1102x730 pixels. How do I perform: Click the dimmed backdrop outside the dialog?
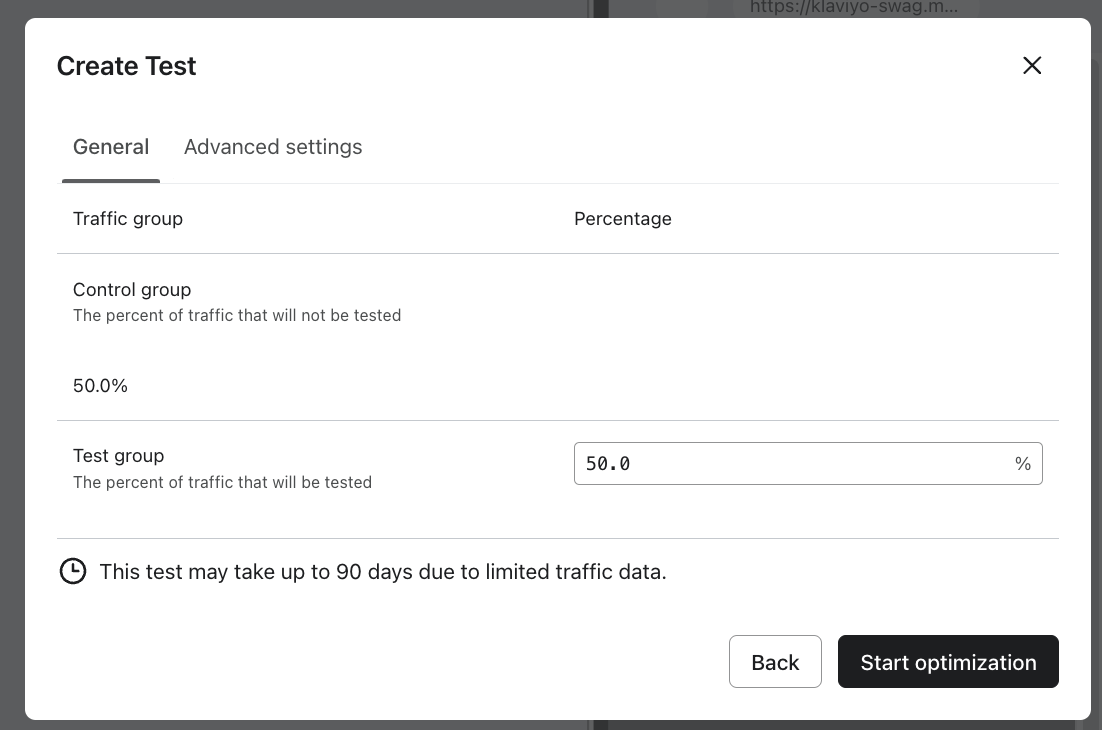tap(10, 400)
